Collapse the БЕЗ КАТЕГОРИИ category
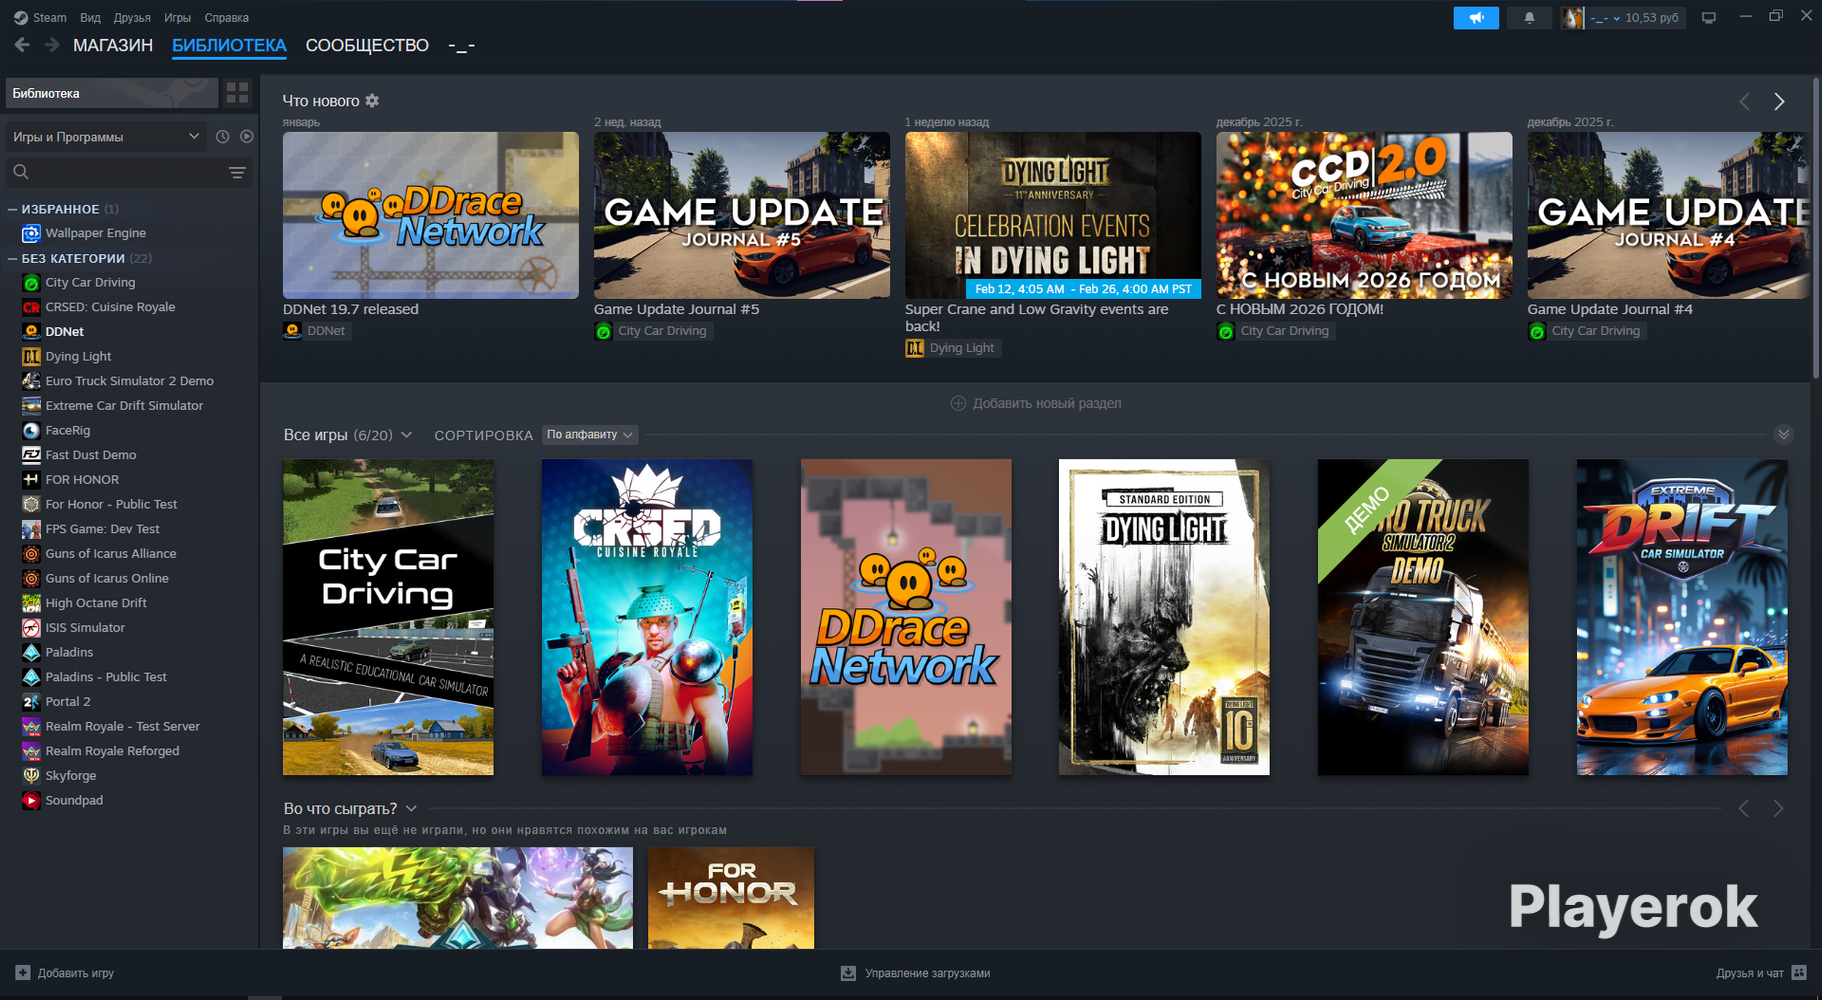Screen dimensions: 1822x1000 point(12,258)
